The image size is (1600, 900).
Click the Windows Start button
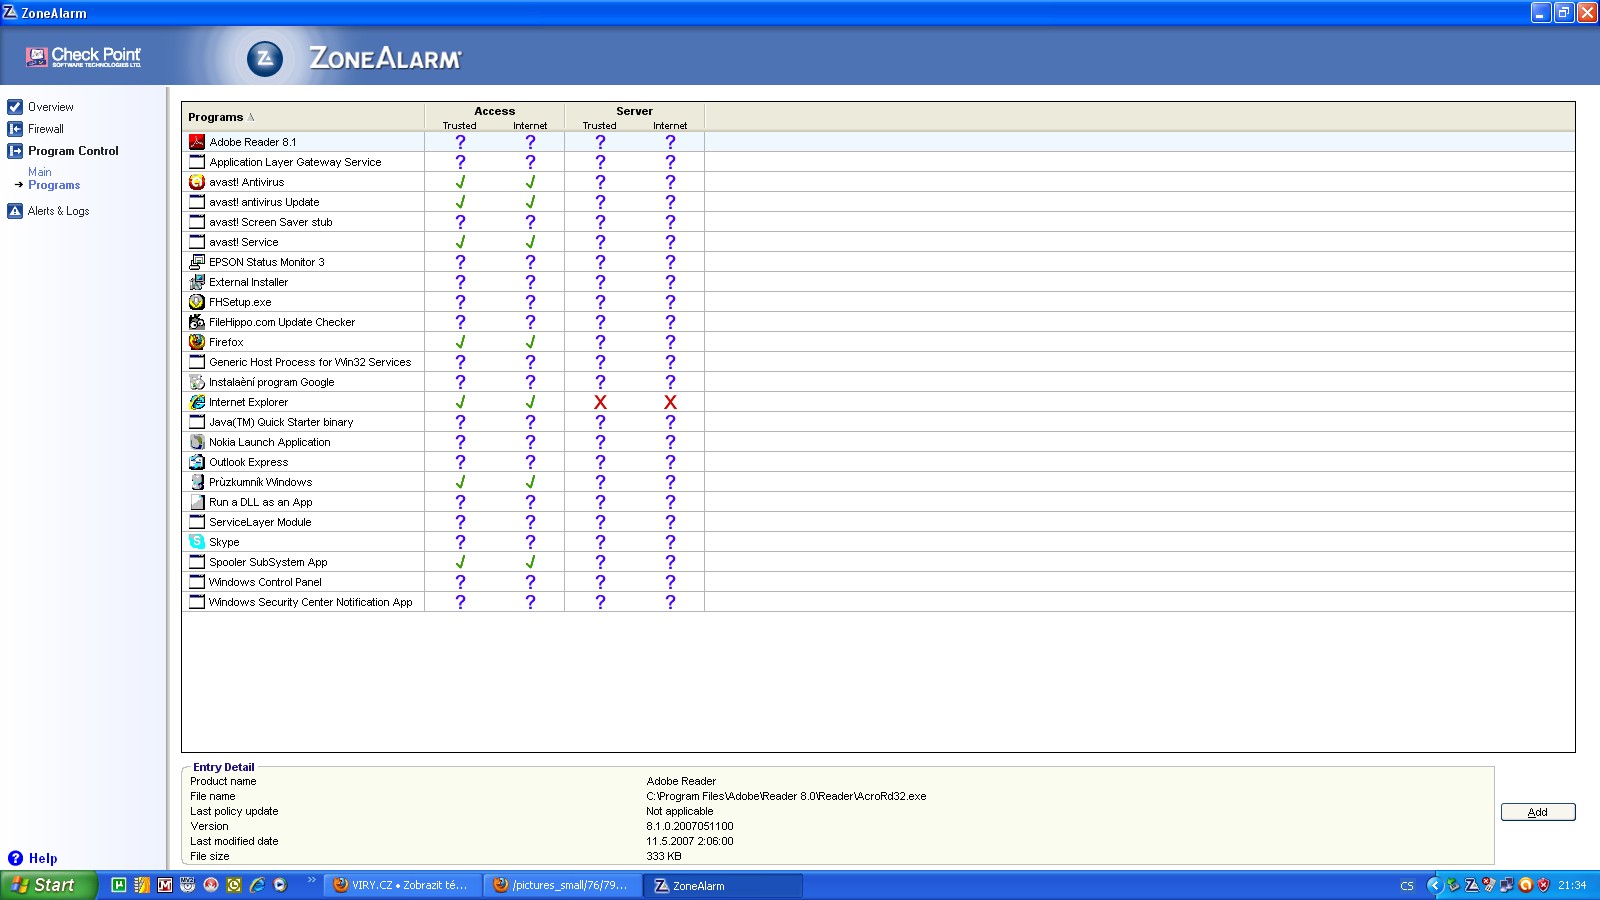pyautogui.click(x=47, y=885)
